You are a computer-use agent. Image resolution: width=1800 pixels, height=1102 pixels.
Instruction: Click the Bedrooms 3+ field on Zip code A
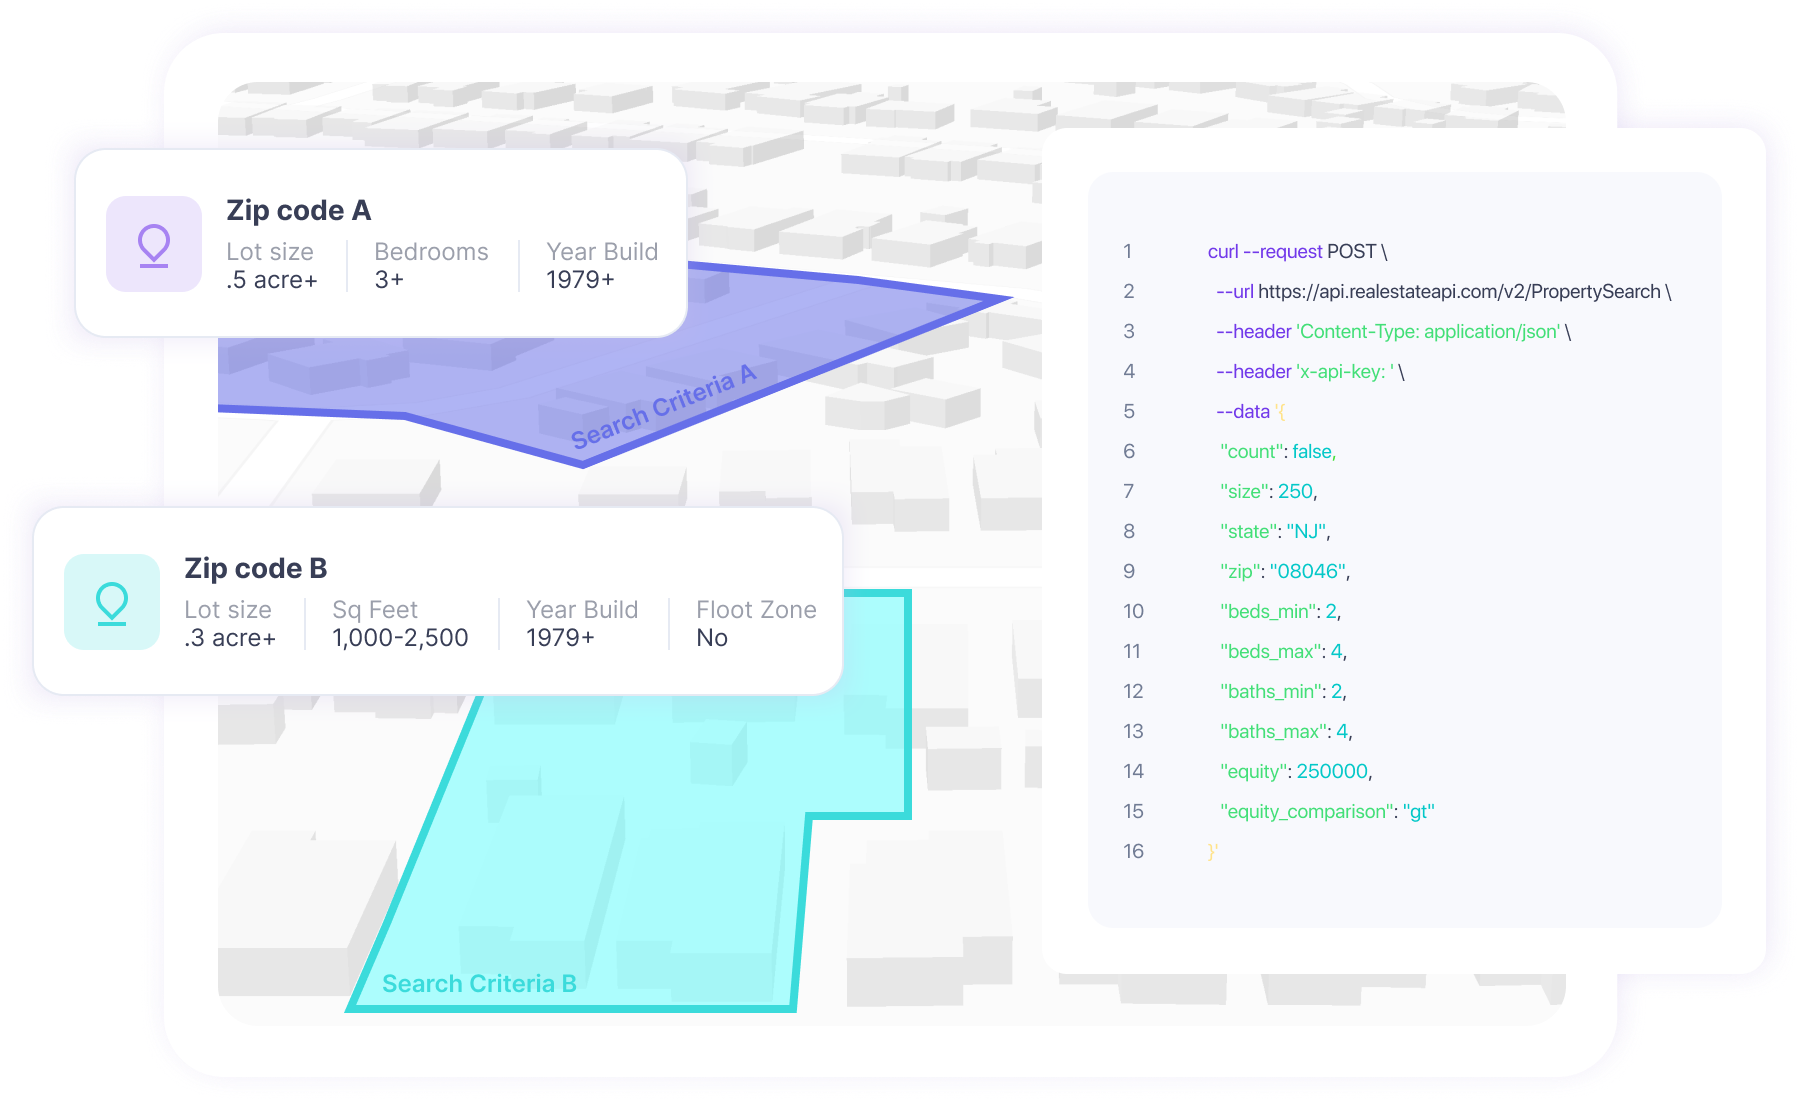(430, 266)
